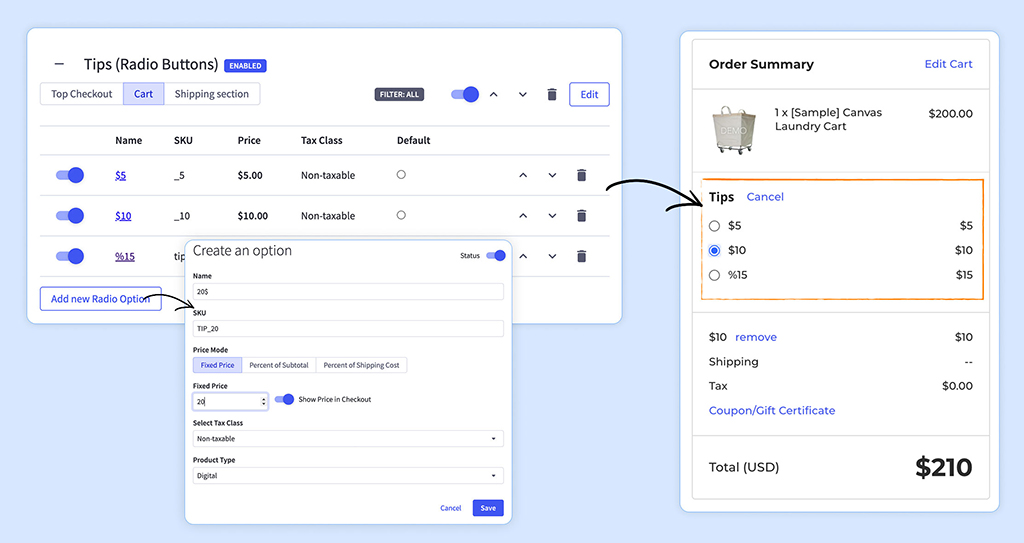Select the Cart tab
The image size is (1024, 543).
tap(144, 94)
